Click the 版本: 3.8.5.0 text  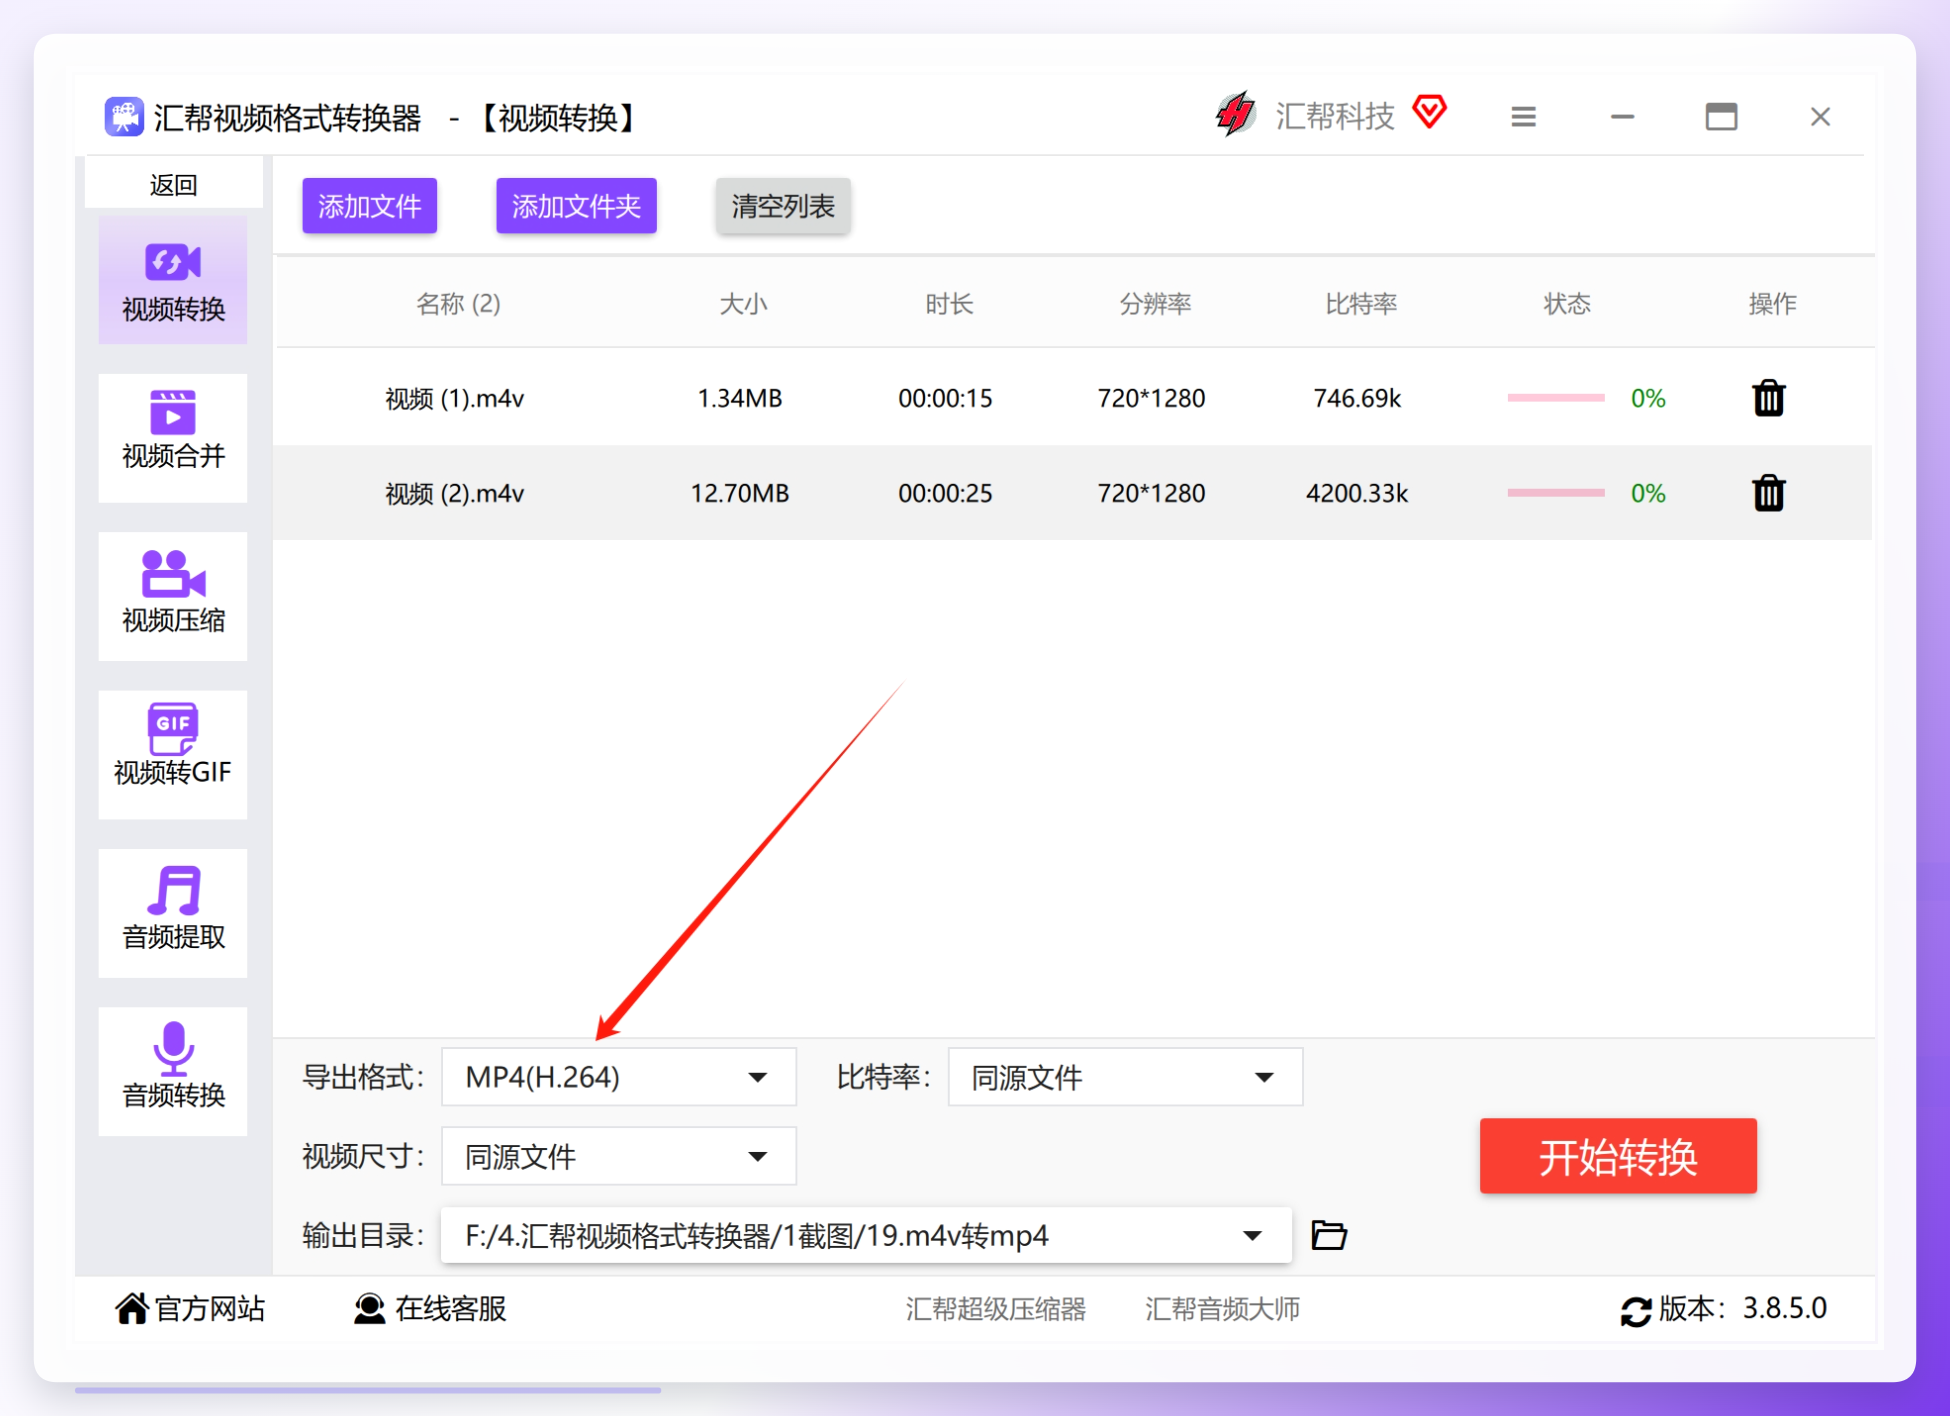click(1743, 1308)
